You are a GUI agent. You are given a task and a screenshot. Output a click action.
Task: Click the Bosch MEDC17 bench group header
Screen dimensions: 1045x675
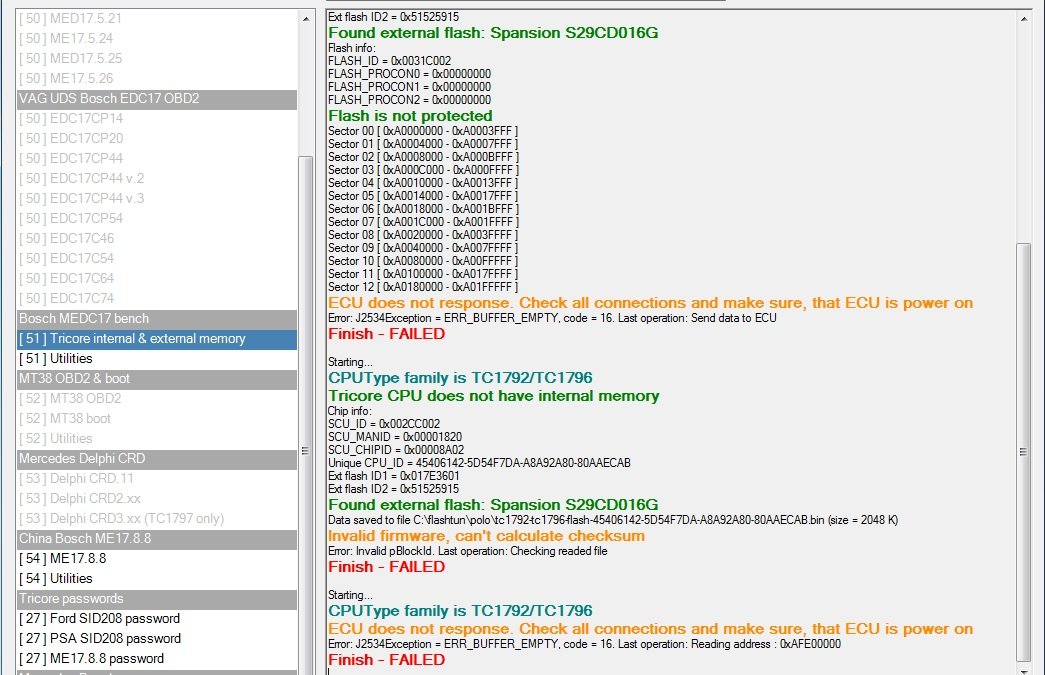pos(84,319)
